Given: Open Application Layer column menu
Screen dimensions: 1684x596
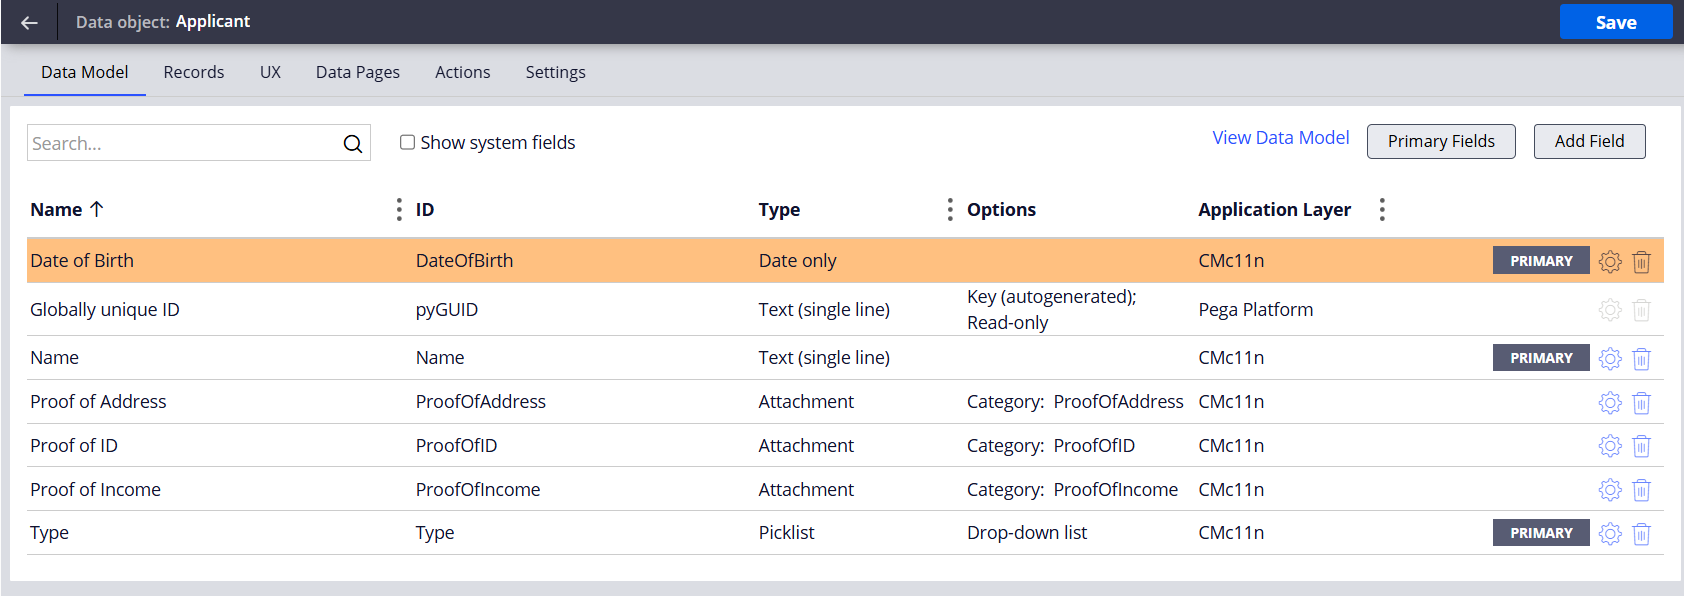Looking at the screenshot, I should pos(1382,209).
